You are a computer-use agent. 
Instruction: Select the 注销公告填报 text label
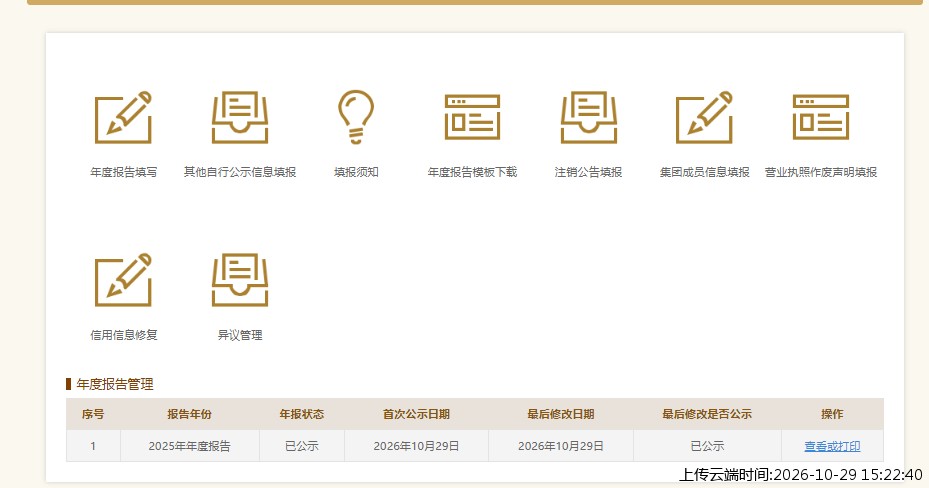point(588,172)
